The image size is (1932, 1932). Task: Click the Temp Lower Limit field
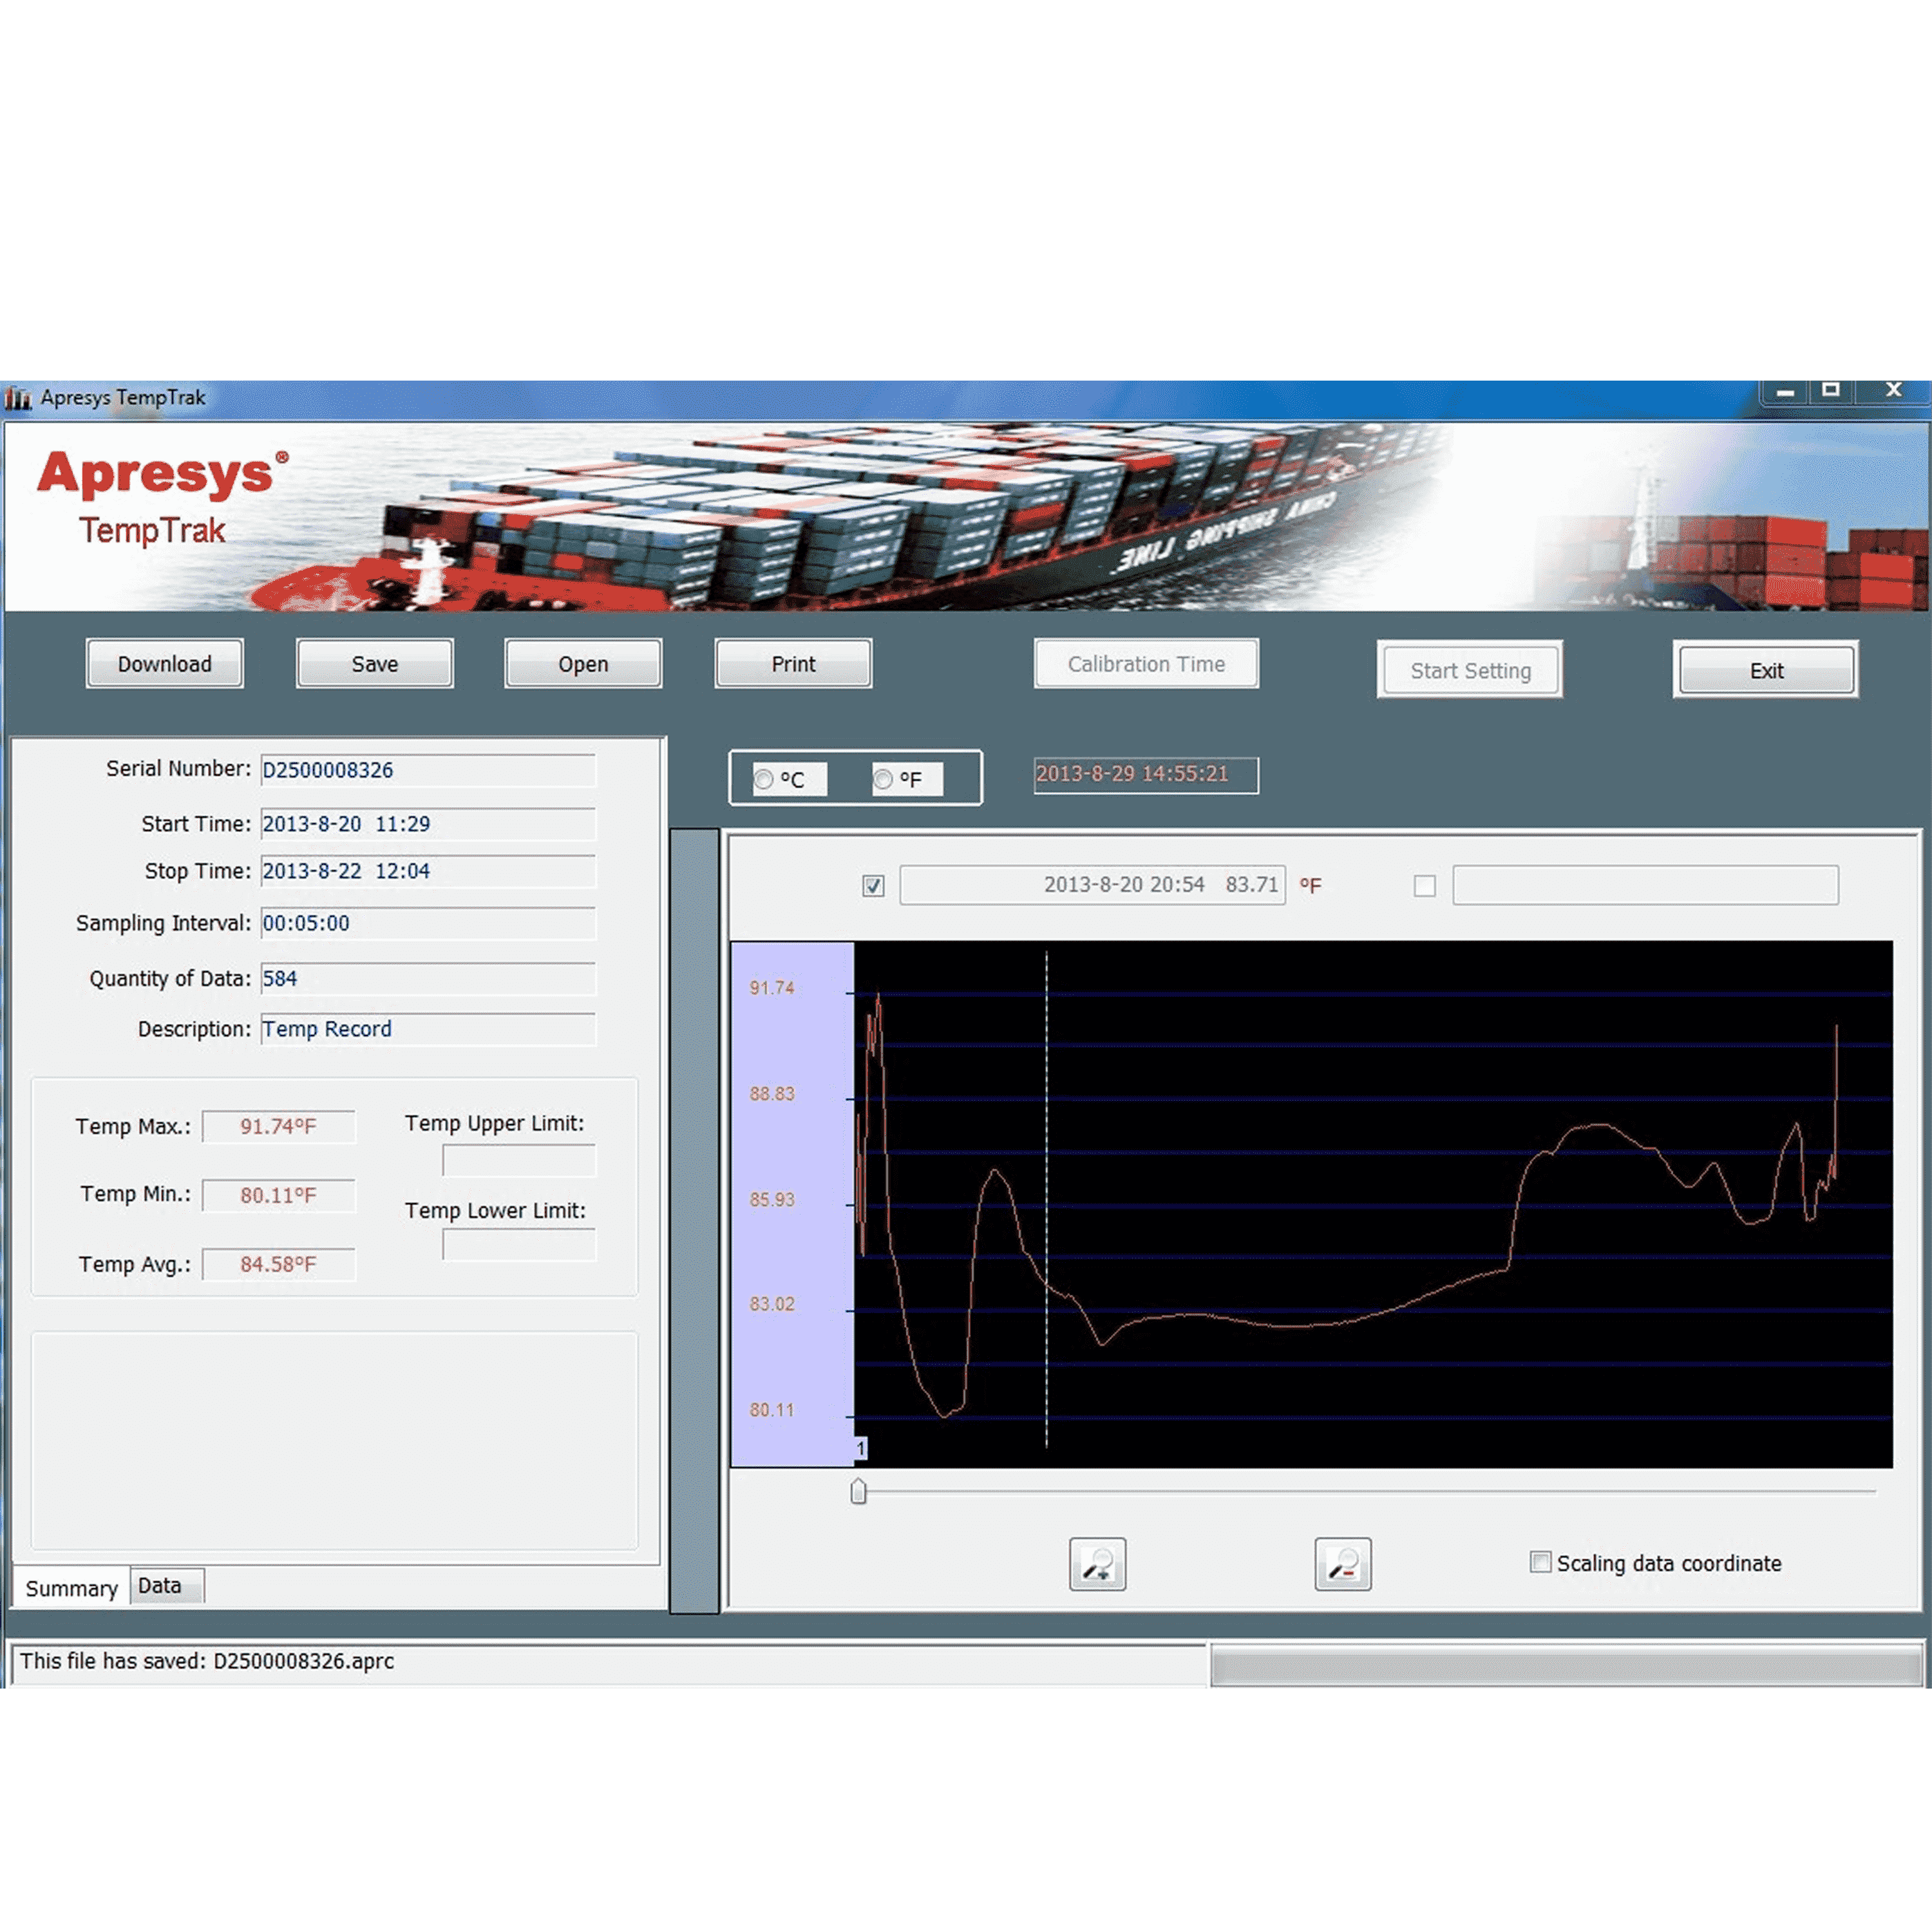(518, 1245)
